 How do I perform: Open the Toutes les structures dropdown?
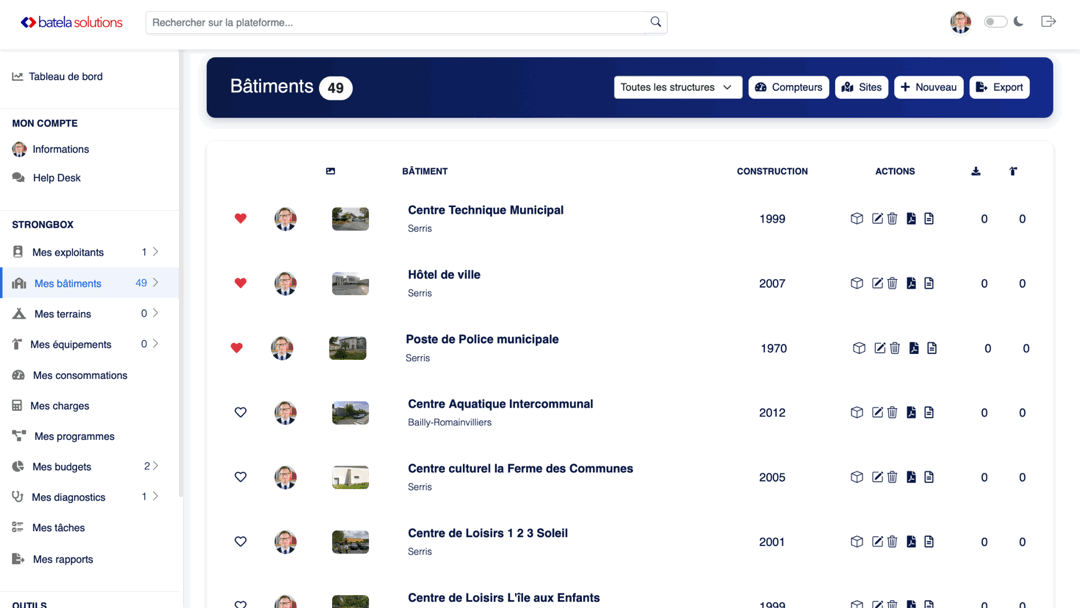[x=677, y=88]
